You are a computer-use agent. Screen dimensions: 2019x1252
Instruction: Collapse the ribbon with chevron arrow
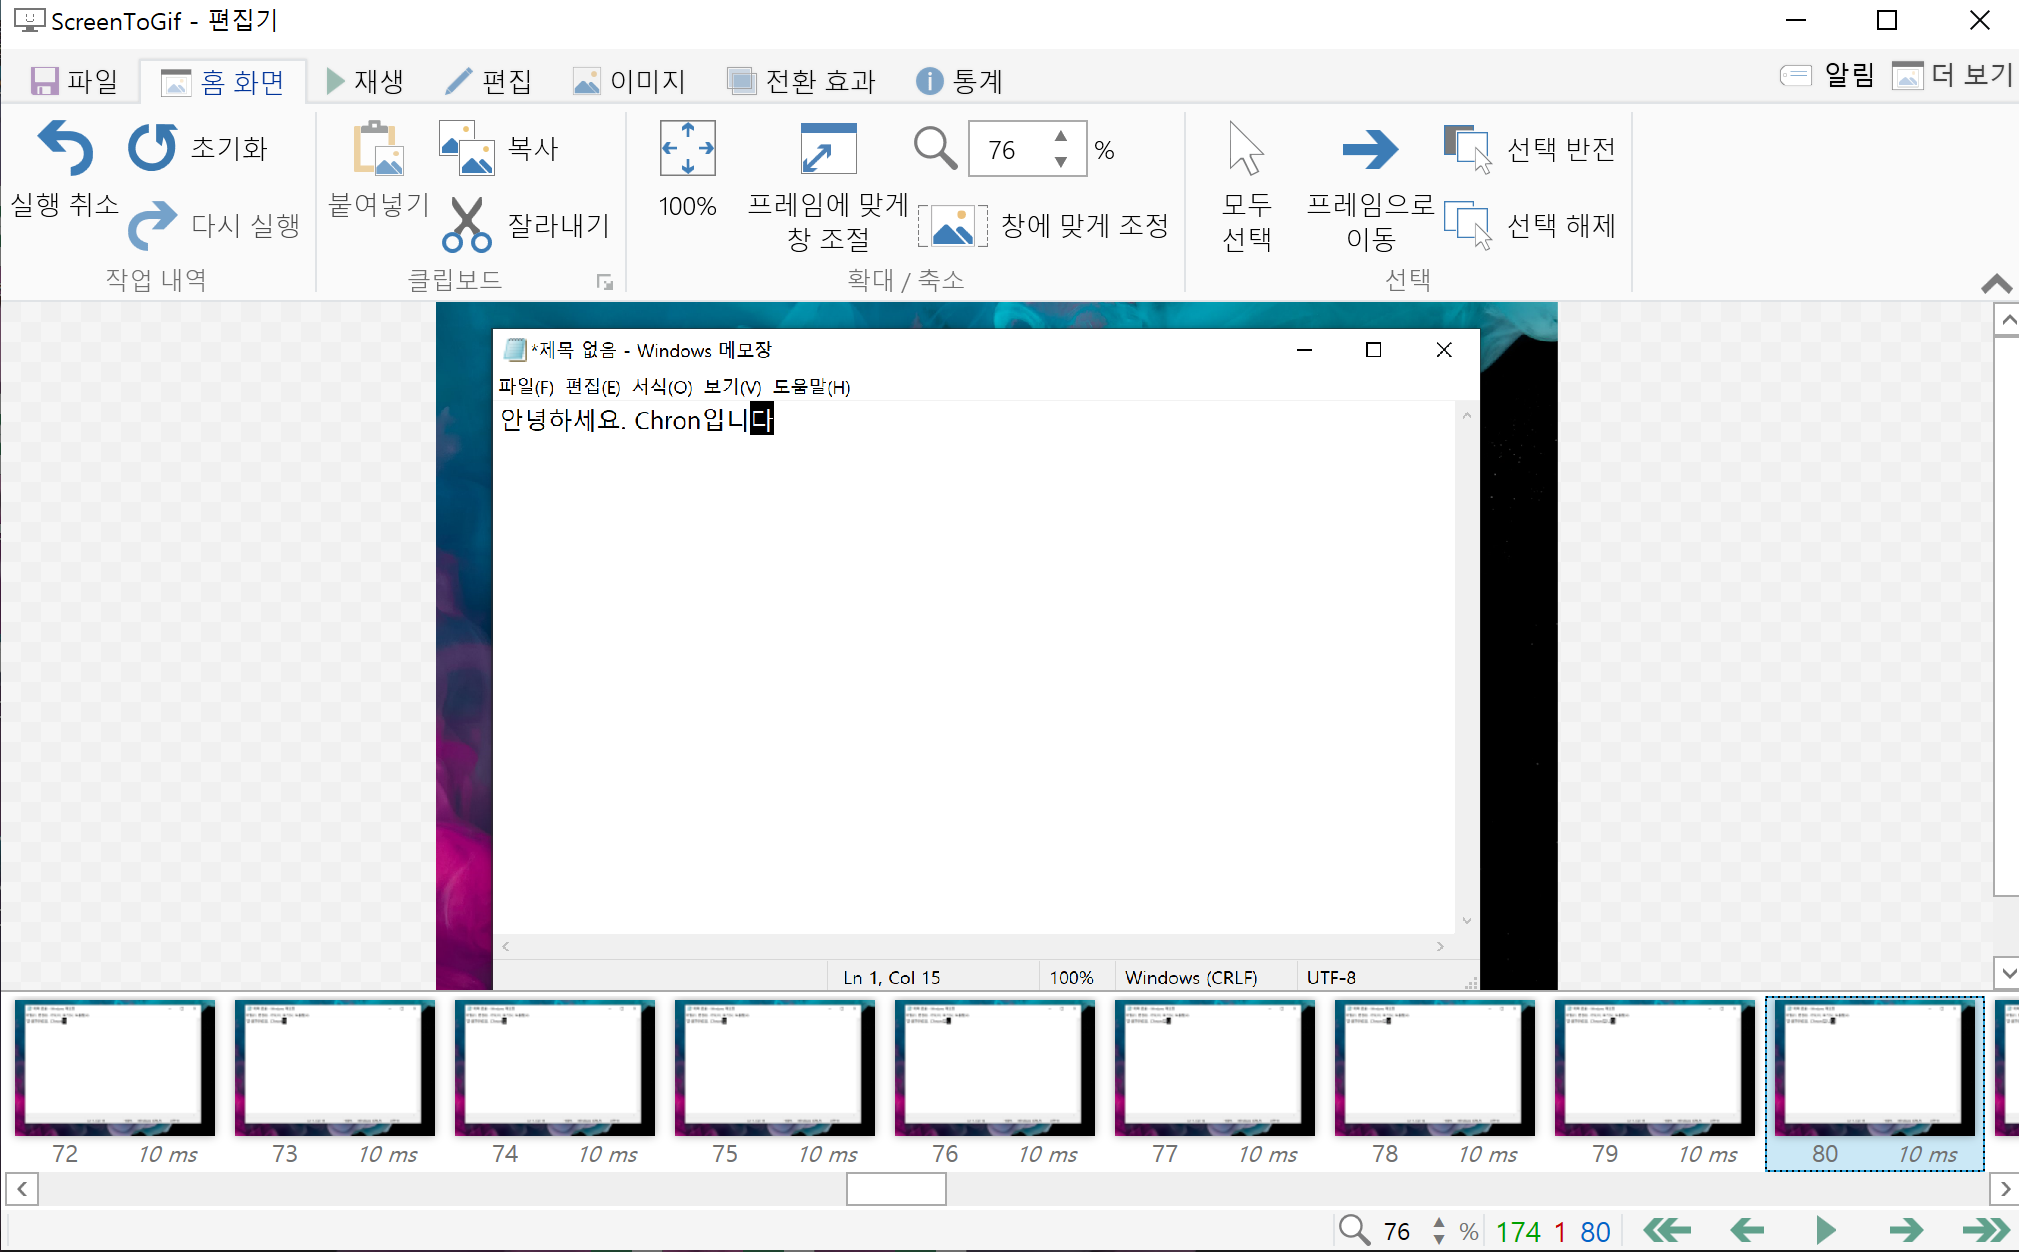pyautogui.click(x=1996, y=284)
